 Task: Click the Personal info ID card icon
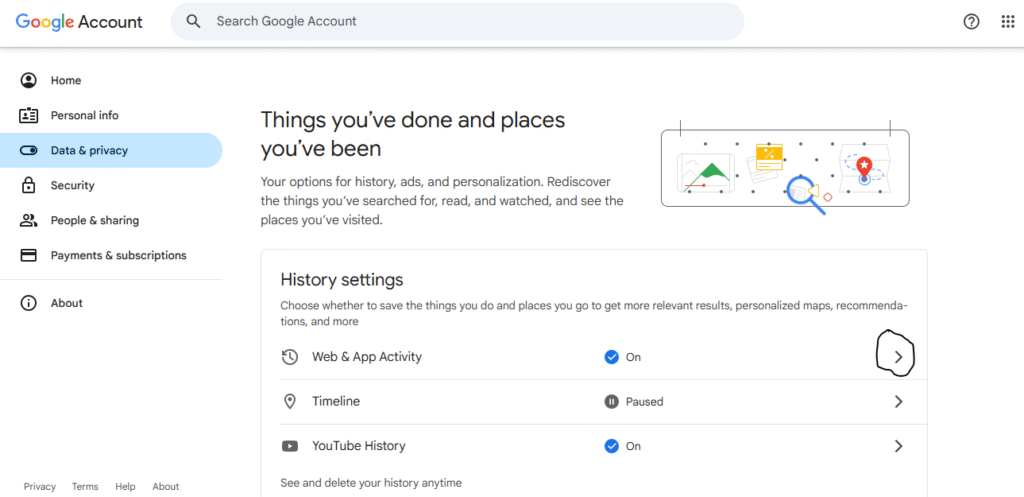pos(29,116)
